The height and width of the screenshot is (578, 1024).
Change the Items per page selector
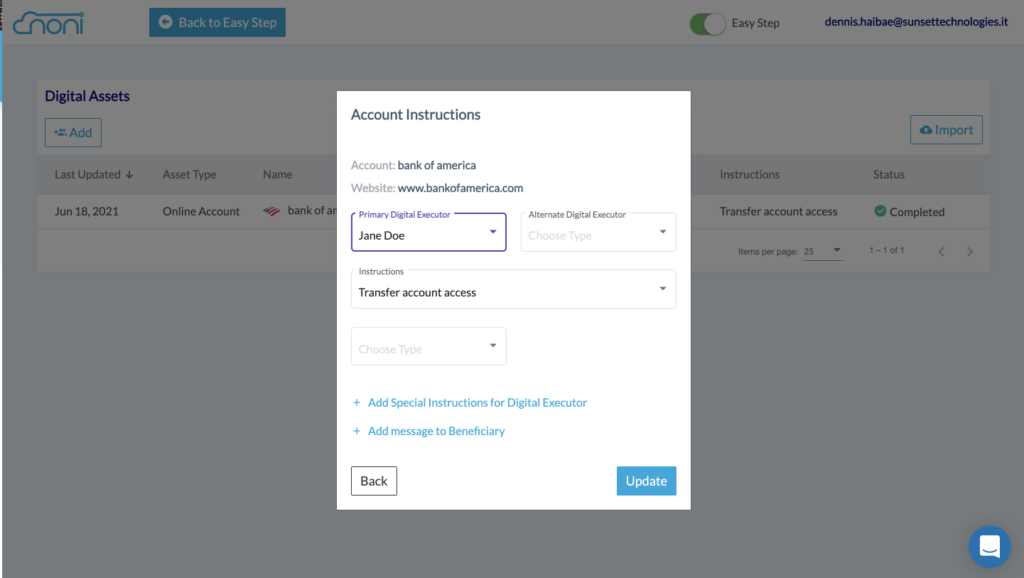(823, 251)
